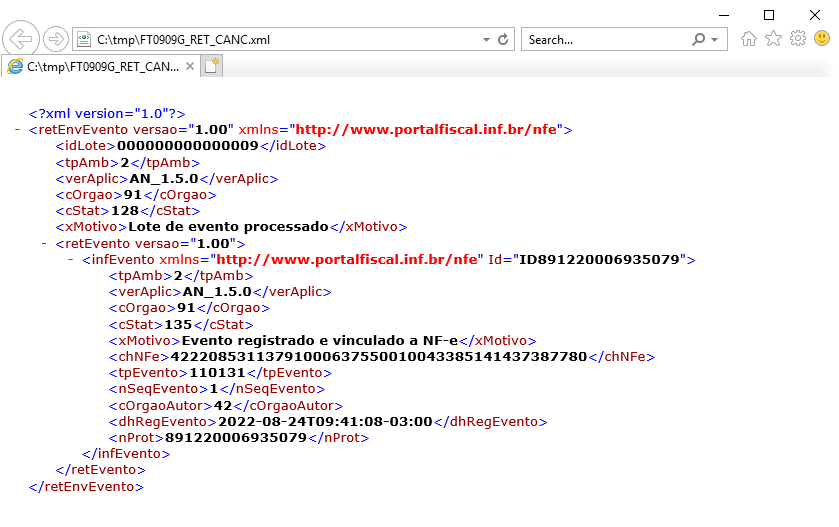Click the xml version="1.0" declaration line
The height and width of the screenshot is (527, 839).
(107, 113)
